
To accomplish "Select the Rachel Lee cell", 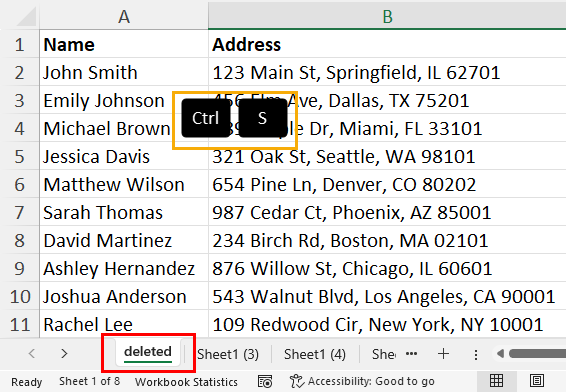I will tap(124, 324).
